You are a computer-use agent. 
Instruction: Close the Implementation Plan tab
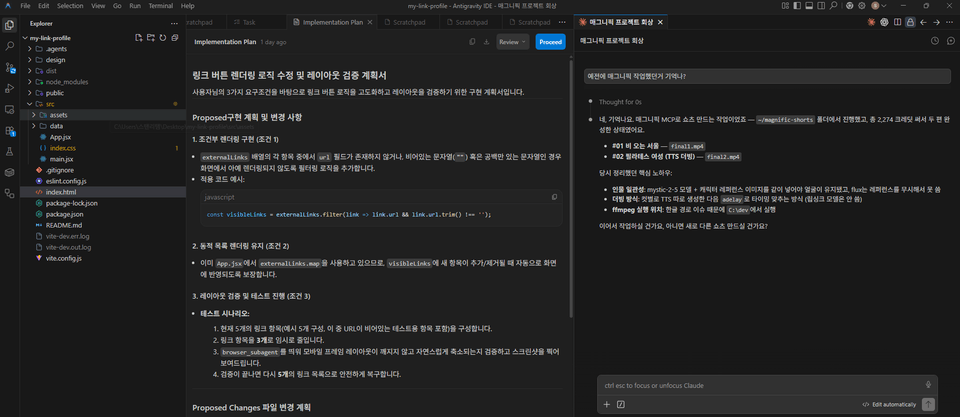click(370, 22)
